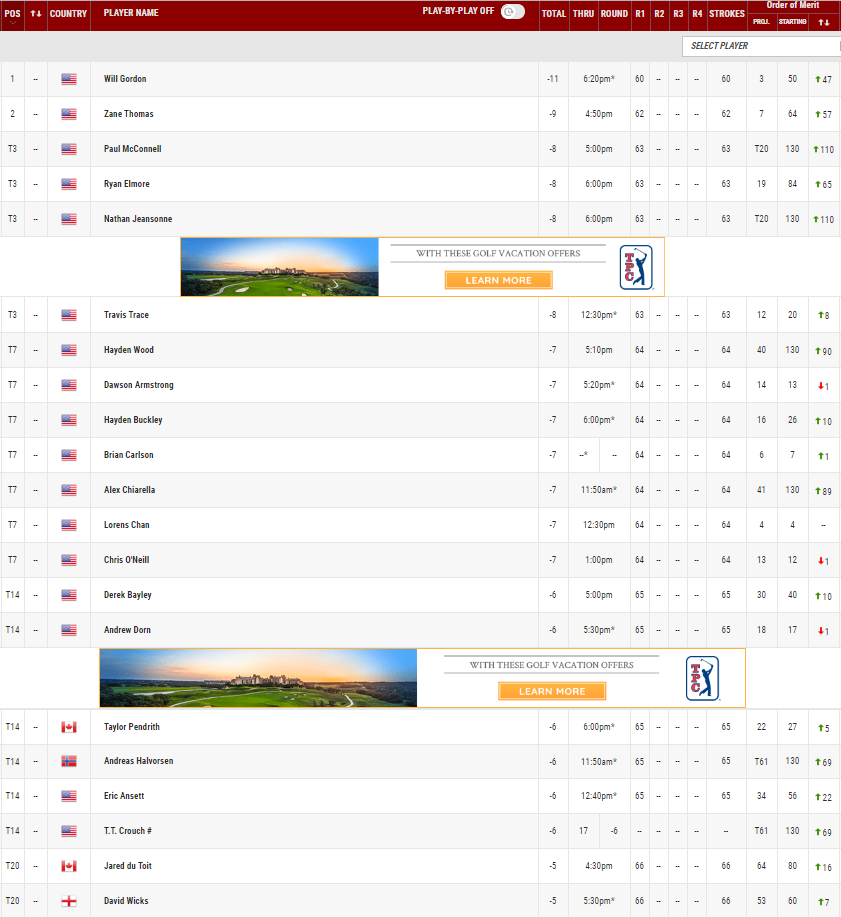841x917 pixels.
Task: Click the Canadian flag beside Taylor Pendrith
Action: tap(68, 727)
